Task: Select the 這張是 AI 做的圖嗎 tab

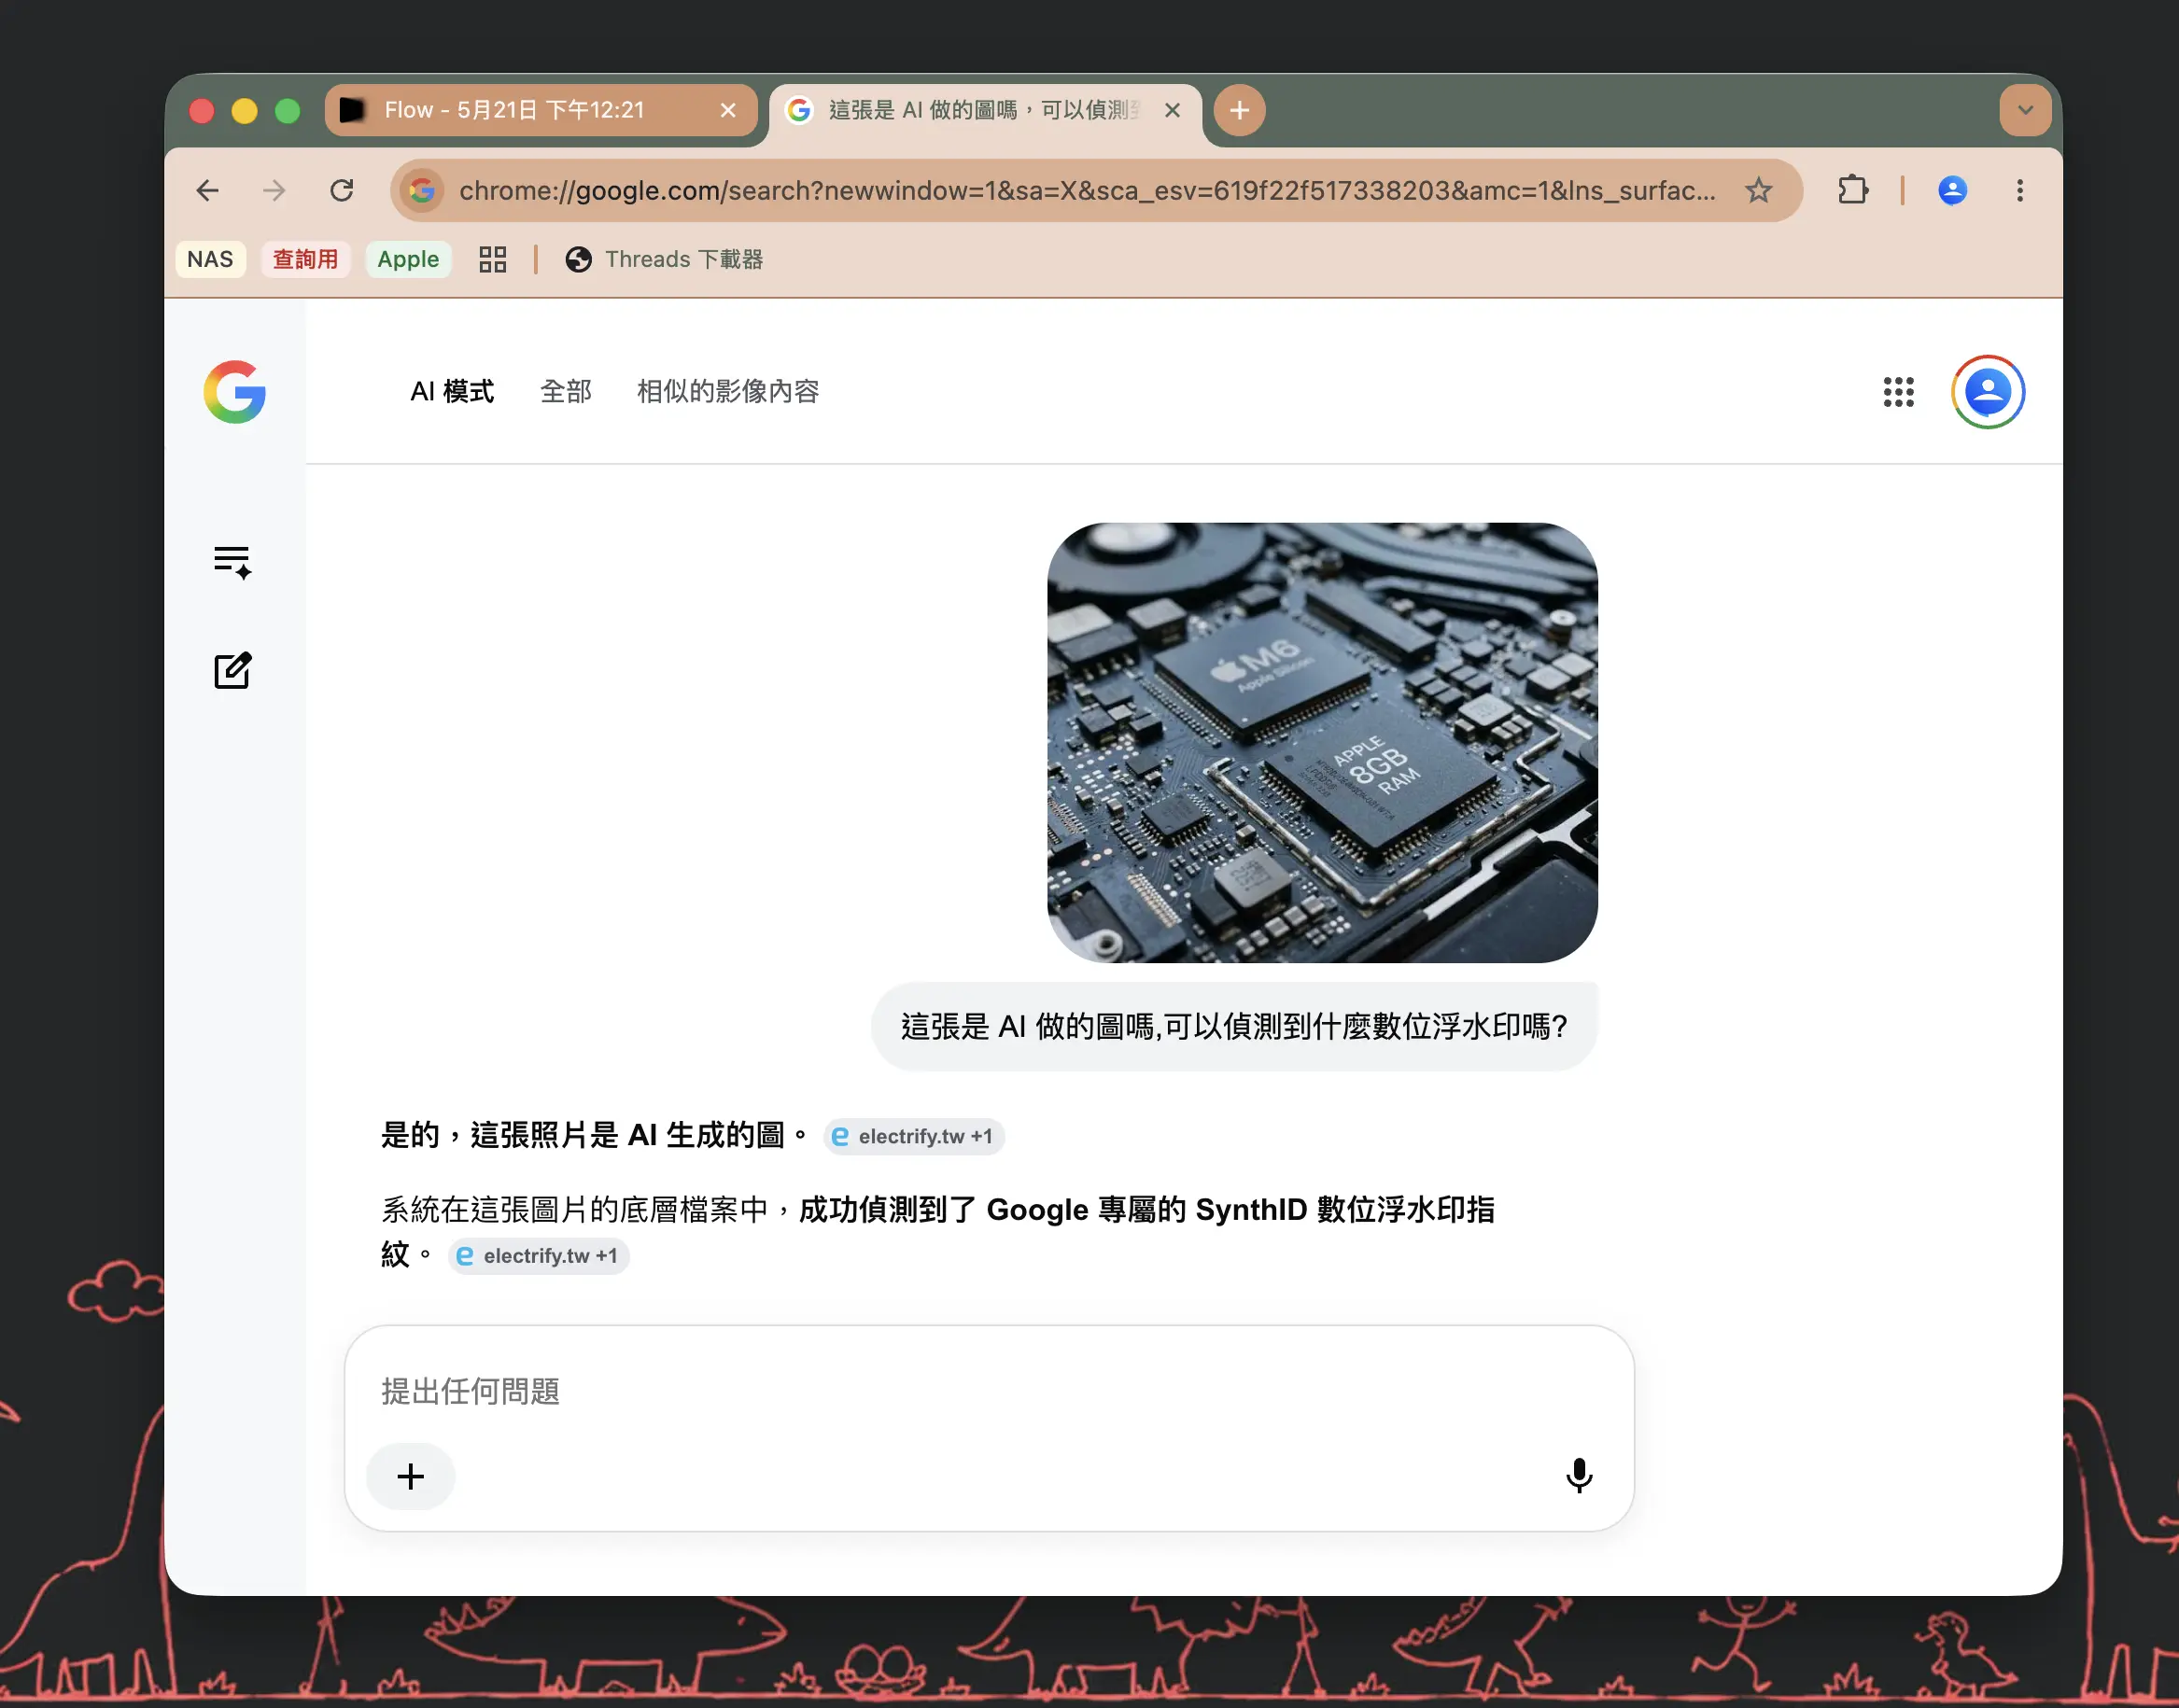Action: (x=985, y=110)
